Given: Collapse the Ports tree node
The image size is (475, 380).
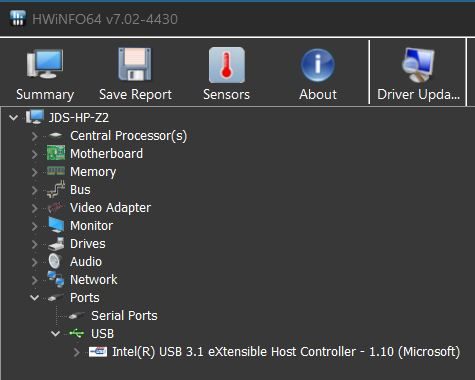Looking at the screenshot, I should pyautogui.click(x=35, y=297).
